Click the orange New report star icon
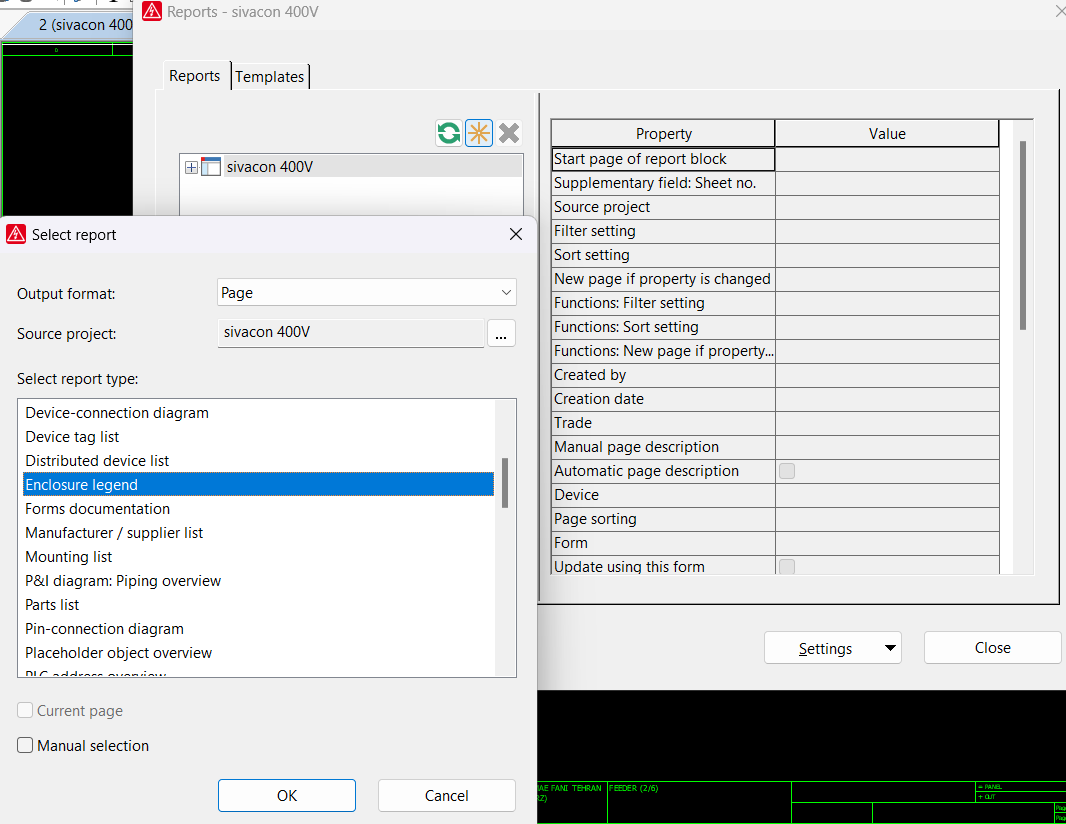The image size is (1066, 824). pyautogui.click(x=479, y=133)
